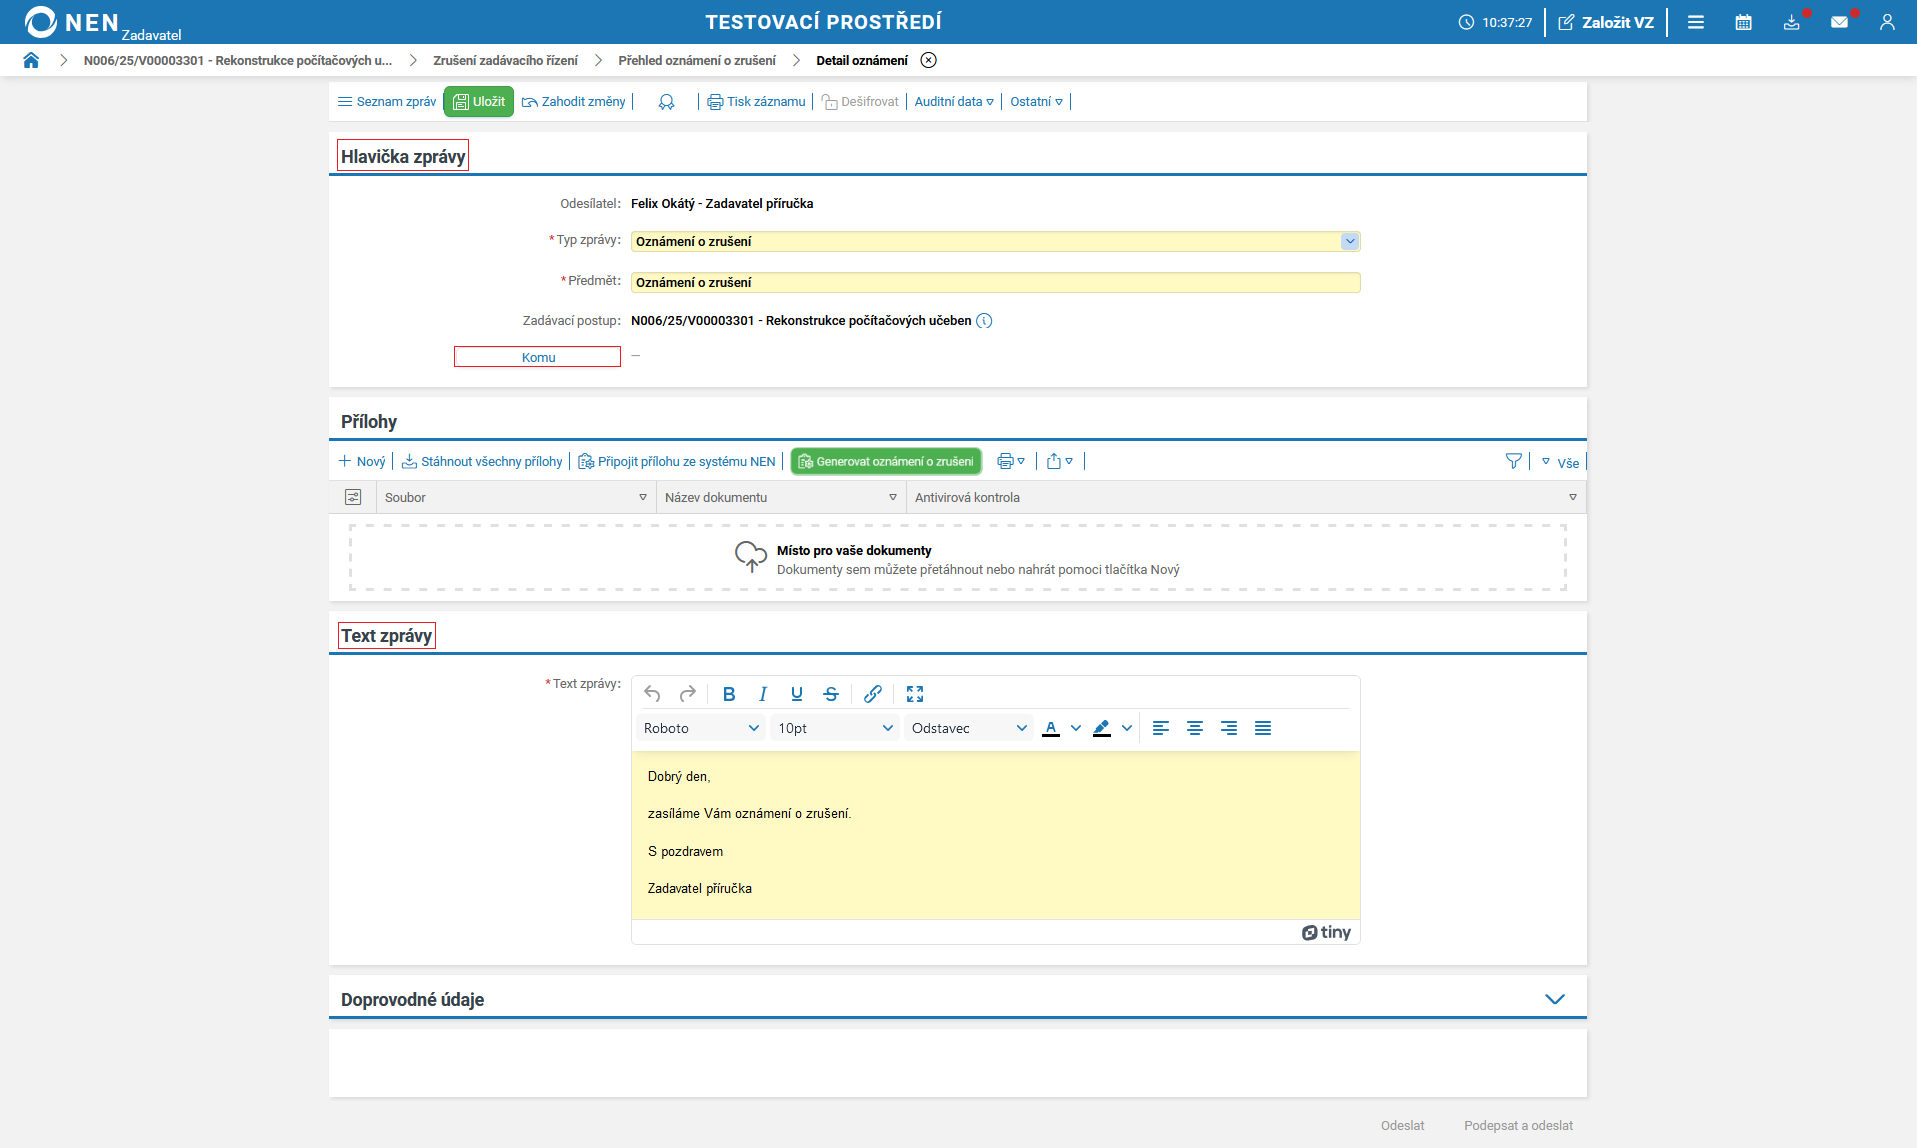Click the undo arrow in editor
The width and height of the screenshot is (1917, 1148).
pyautogui.click(x=652, y=694)
